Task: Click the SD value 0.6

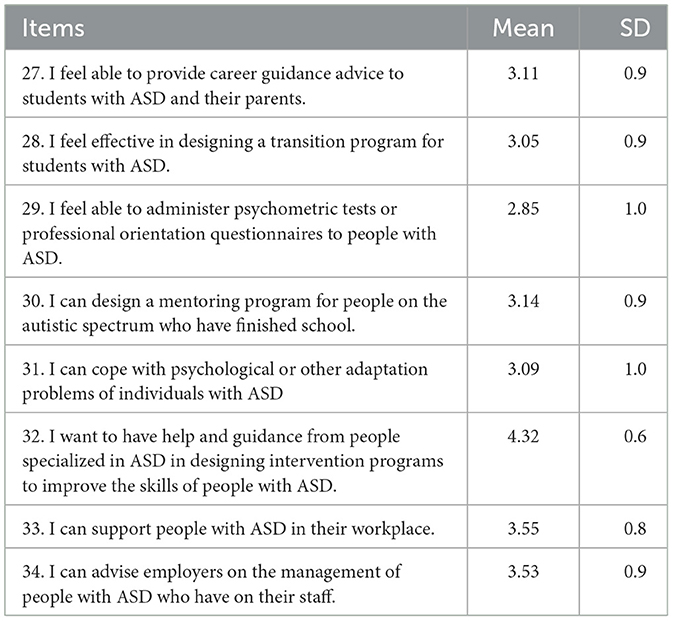Action: 635,437
